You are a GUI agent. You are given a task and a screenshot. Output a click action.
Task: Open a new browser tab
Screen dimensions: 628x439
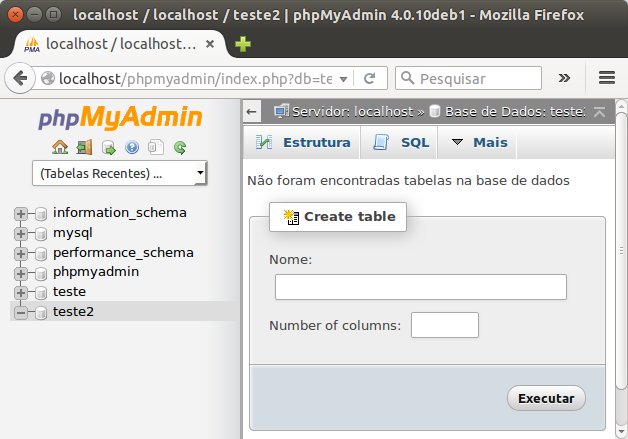(x=243, y=44)
